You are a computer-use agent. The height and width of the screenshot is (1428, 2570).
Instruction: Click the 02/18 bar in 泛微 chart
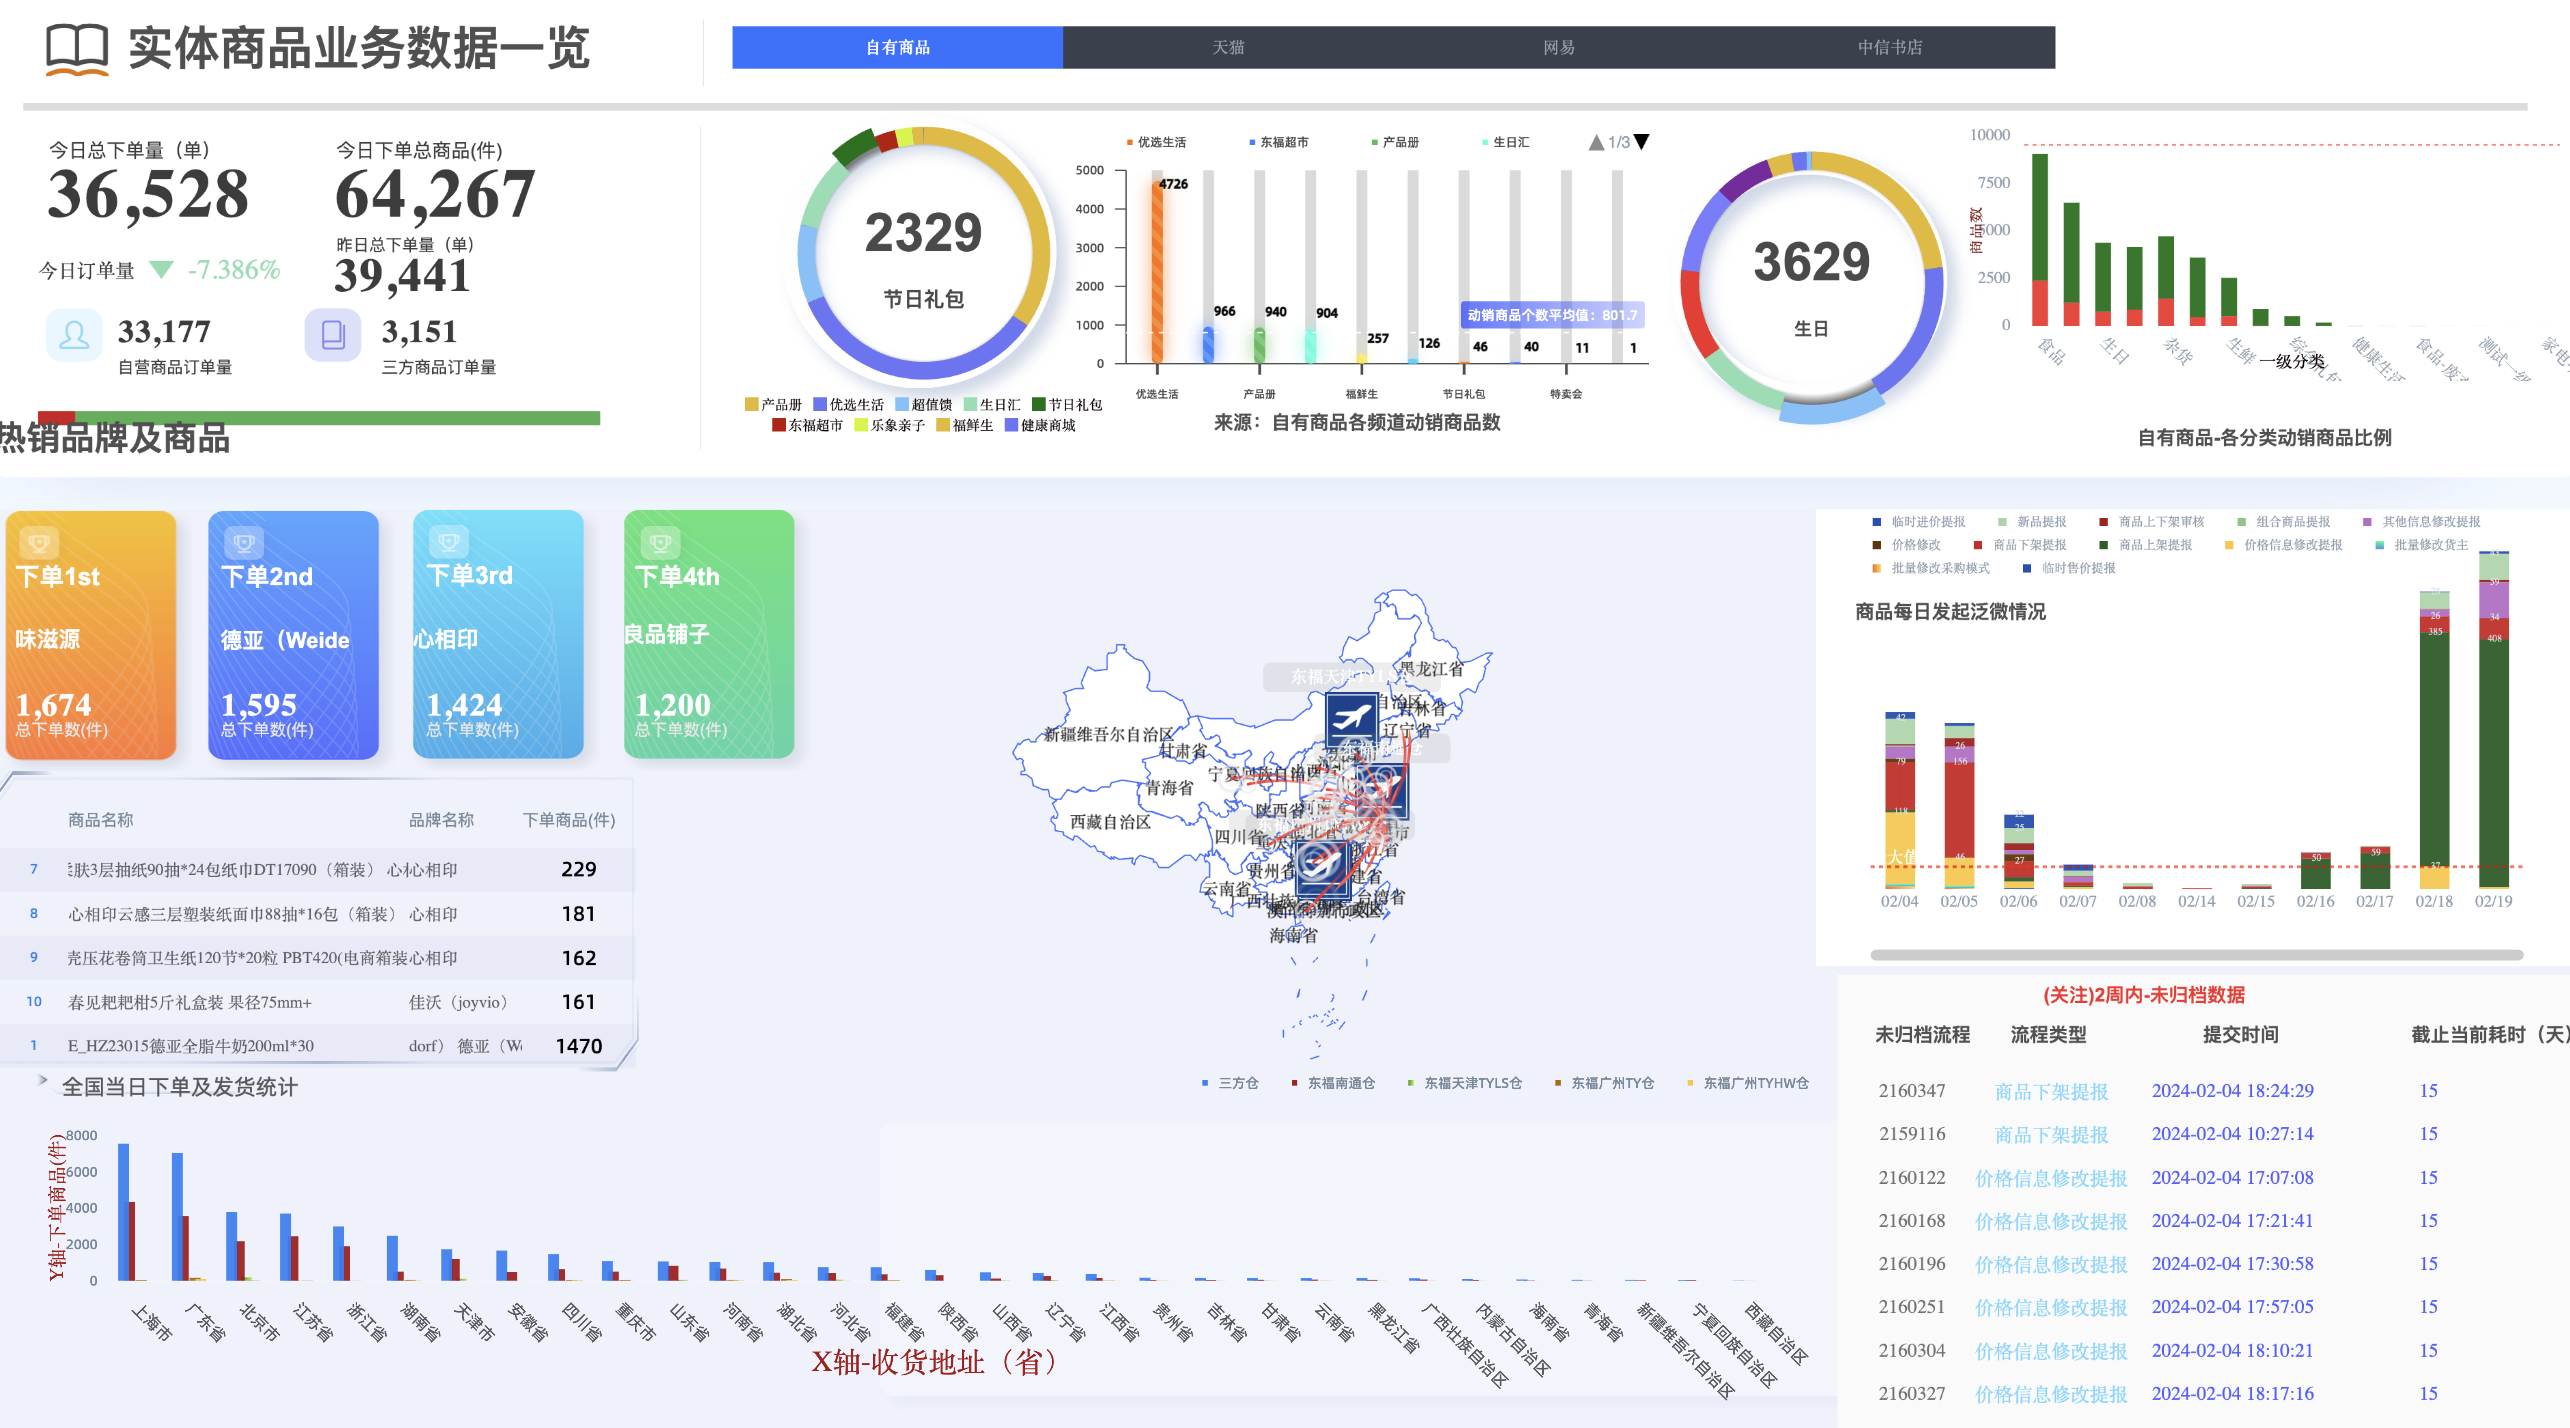click(x=2434, y=740)
